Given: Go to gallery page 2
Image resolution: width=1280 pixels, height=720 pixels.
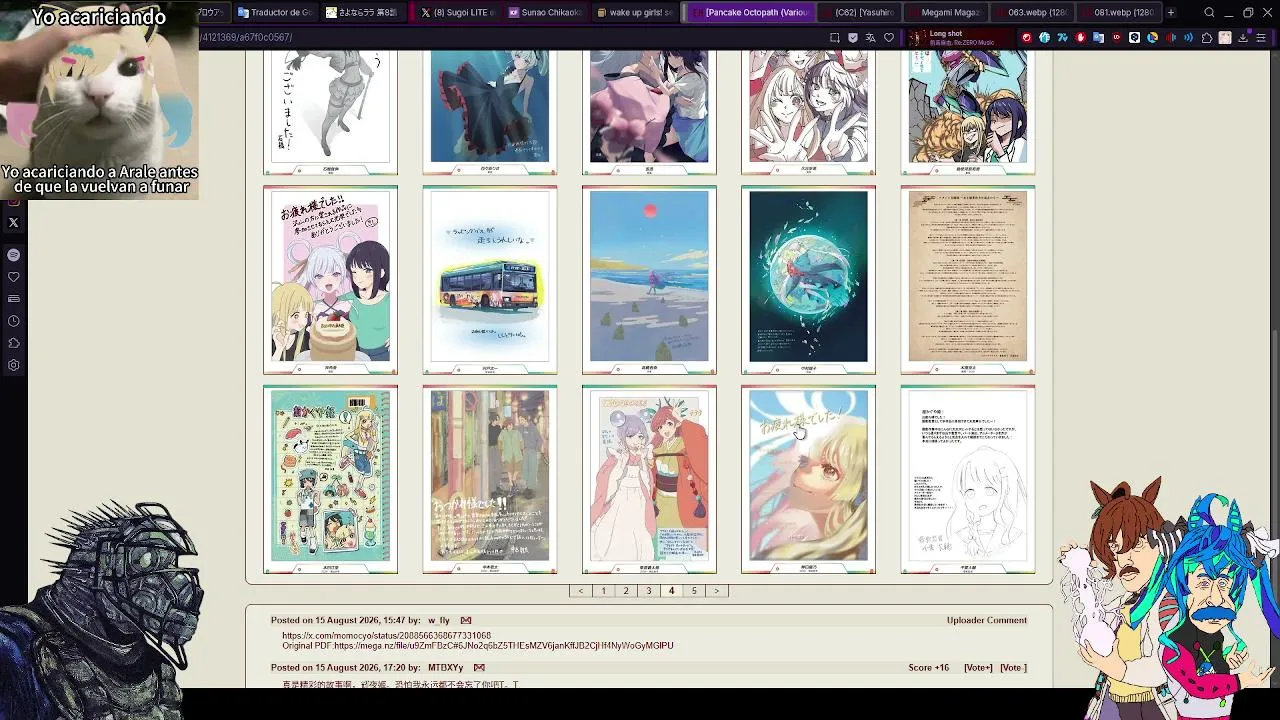Looking at the screenshot, I should pyautogui.click(x=626, y=591).
